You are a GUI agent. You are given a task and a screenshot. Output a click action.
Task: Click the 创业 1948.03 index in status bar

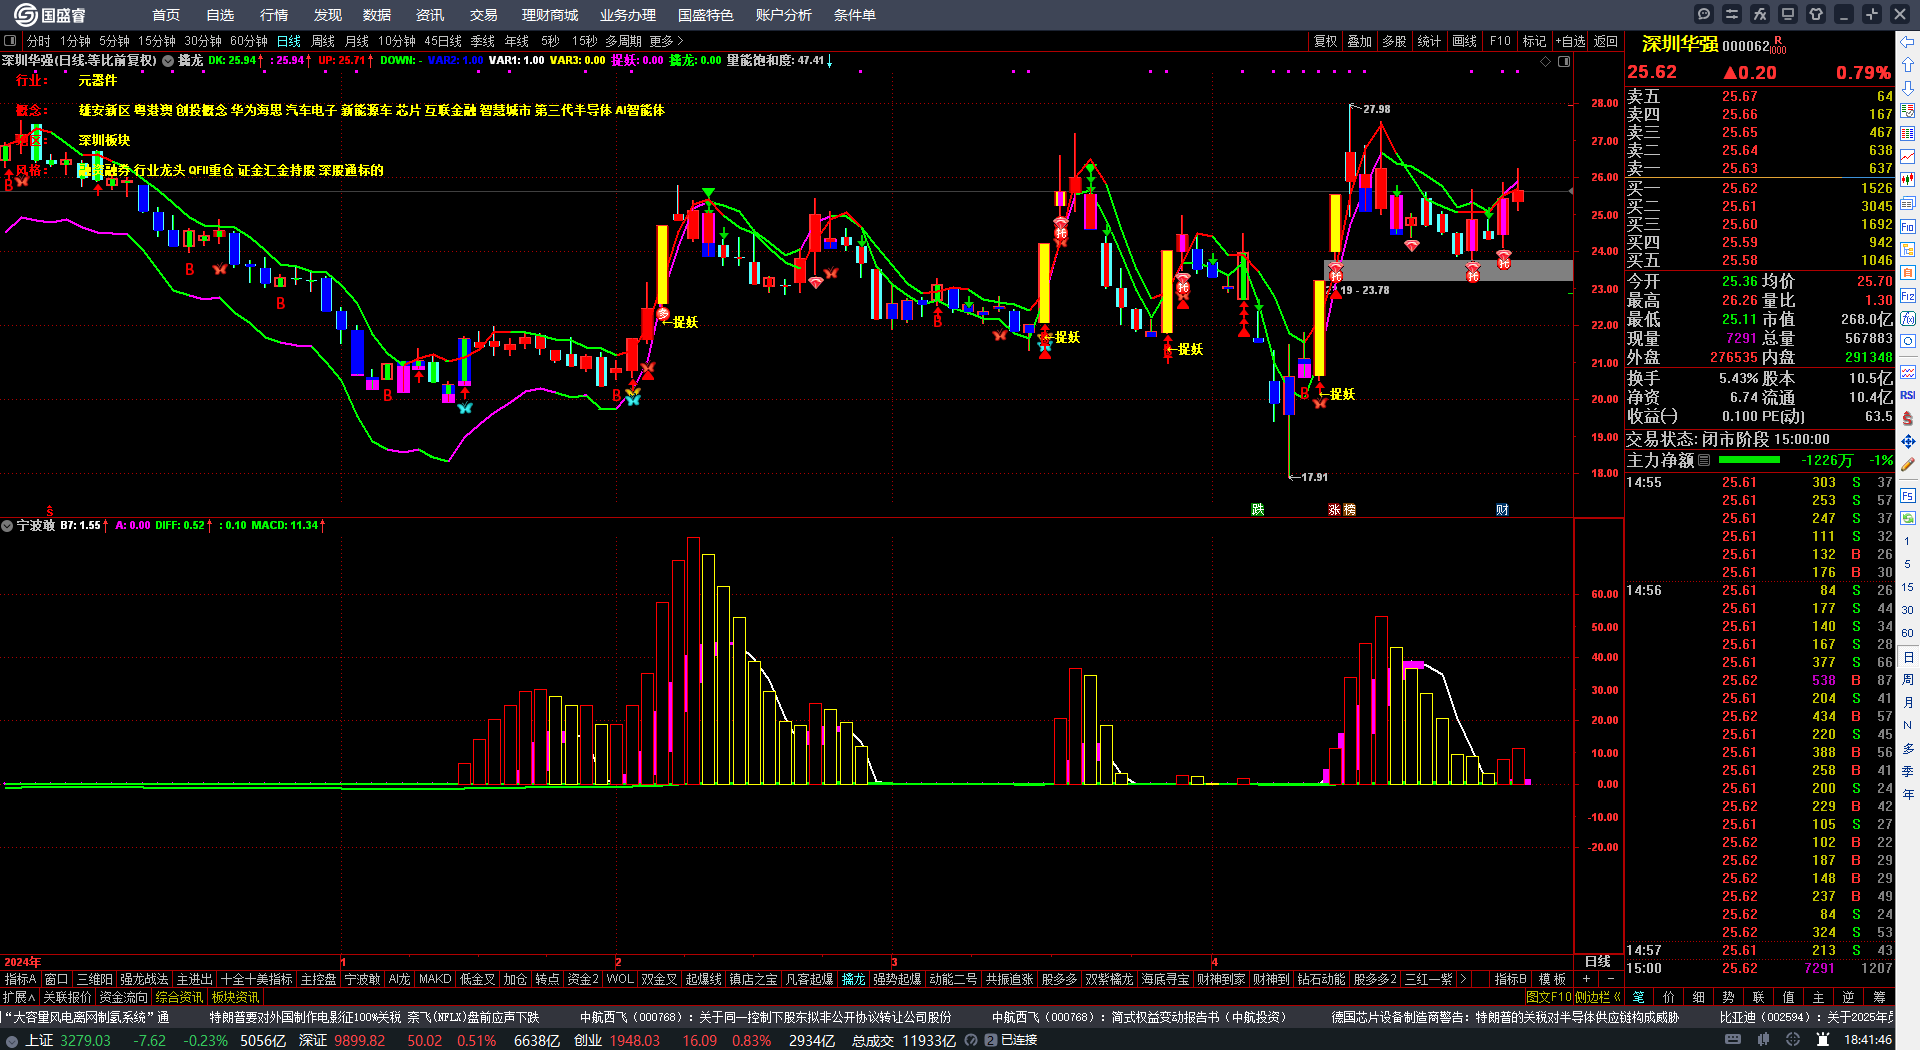point(617,1040)
